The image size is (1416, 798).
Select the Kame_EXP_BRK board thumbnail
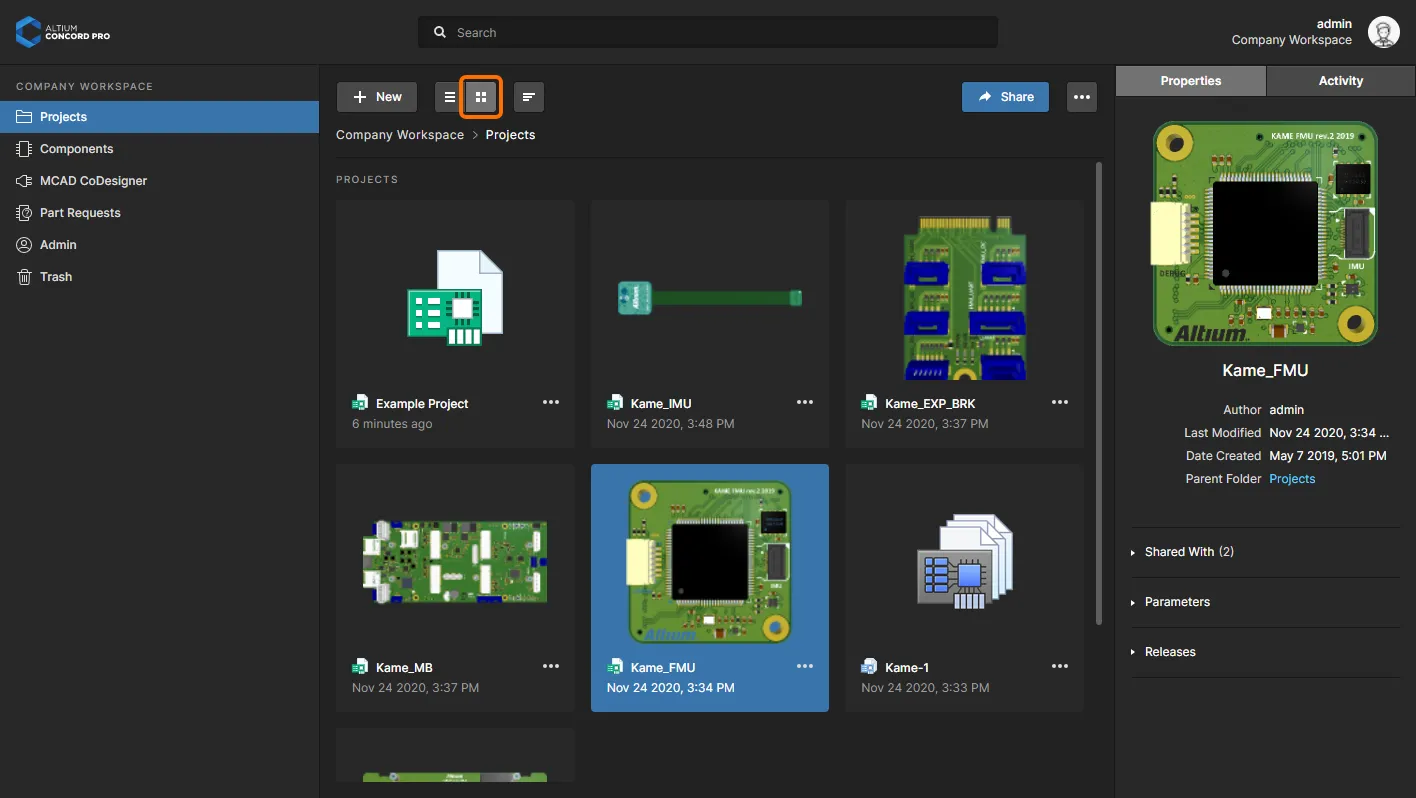[x=965, y=297]
